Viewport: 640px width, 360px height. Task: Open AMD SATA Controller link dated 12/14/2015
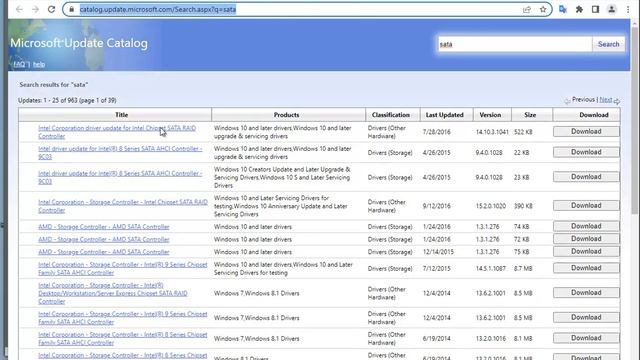coord(104,252)
